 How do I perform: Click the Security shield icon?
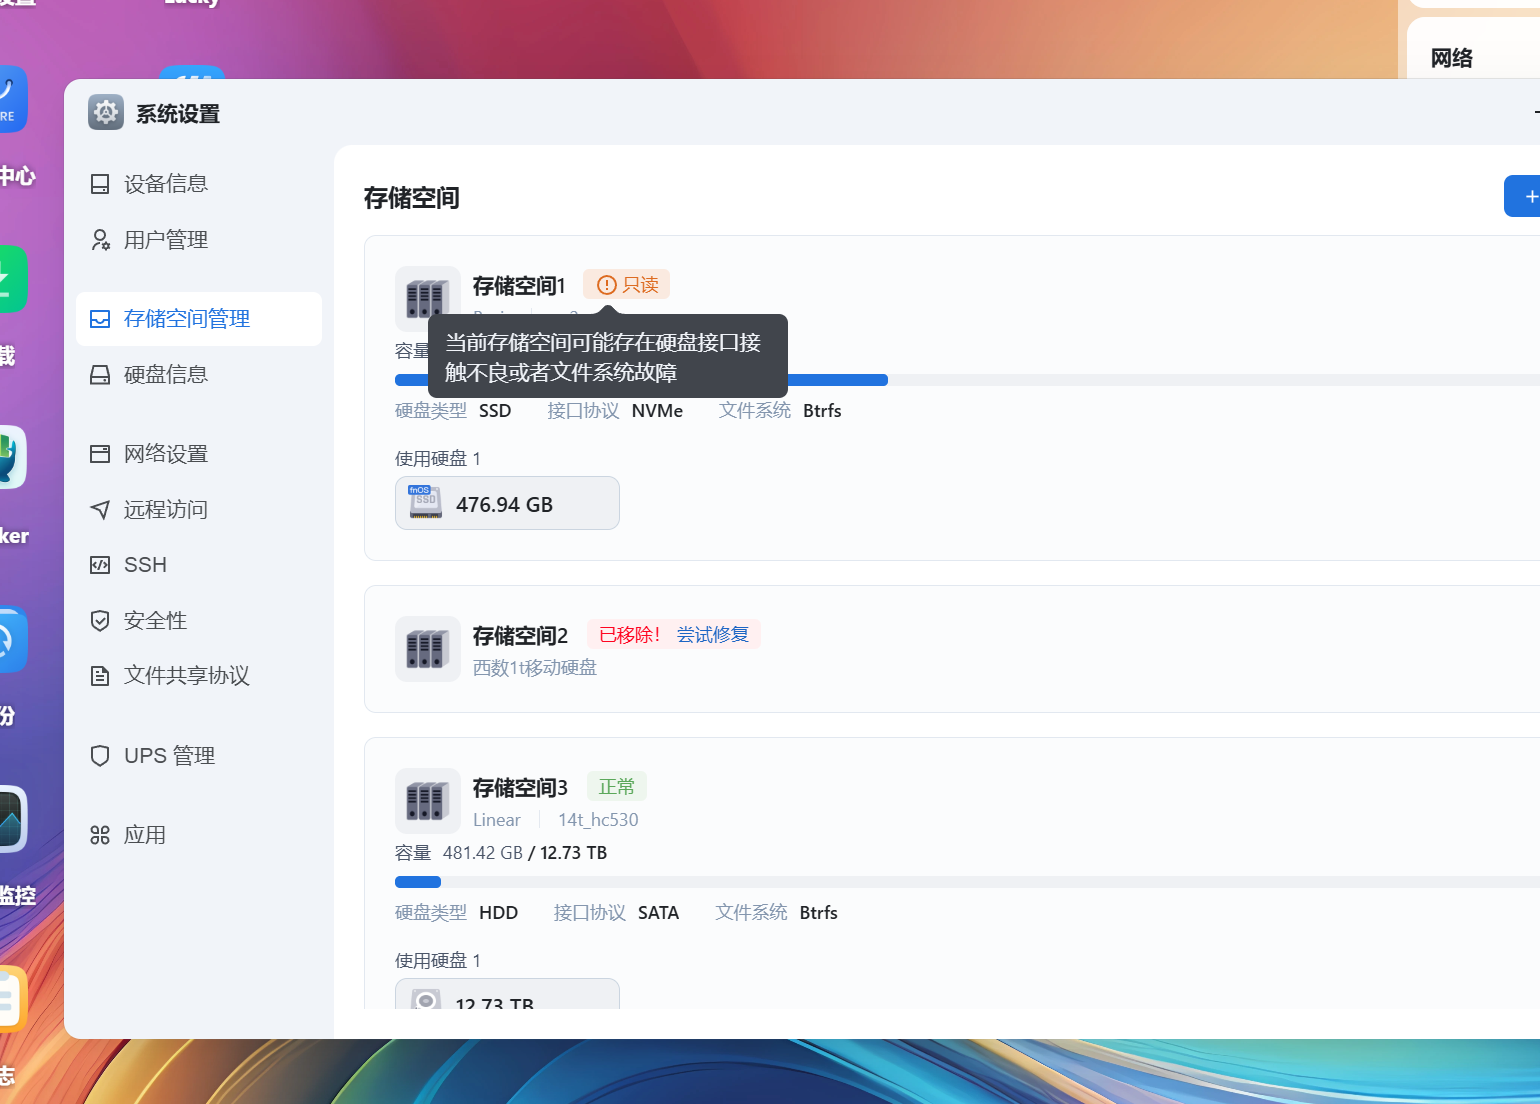click(100, 621)
